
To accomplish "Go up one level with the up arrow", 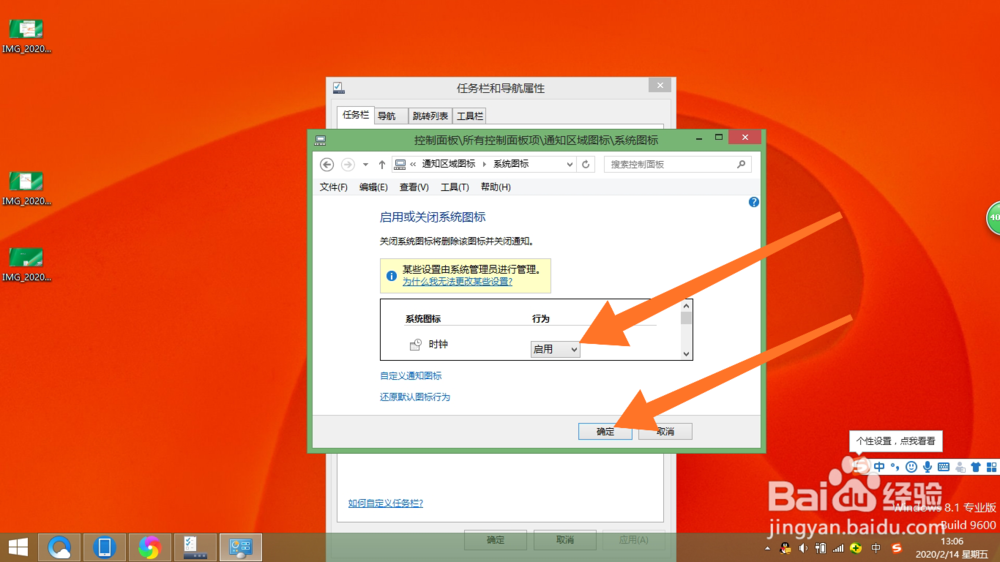I will click(x=382, y=165).
